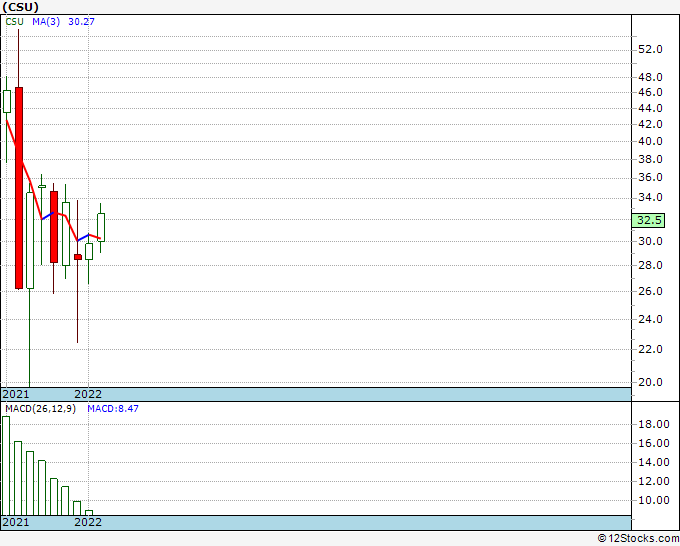This screenshot has width=680, height=546.
Task: Click the tallest MACD histogram bar
Action: (x=6, y=466)
